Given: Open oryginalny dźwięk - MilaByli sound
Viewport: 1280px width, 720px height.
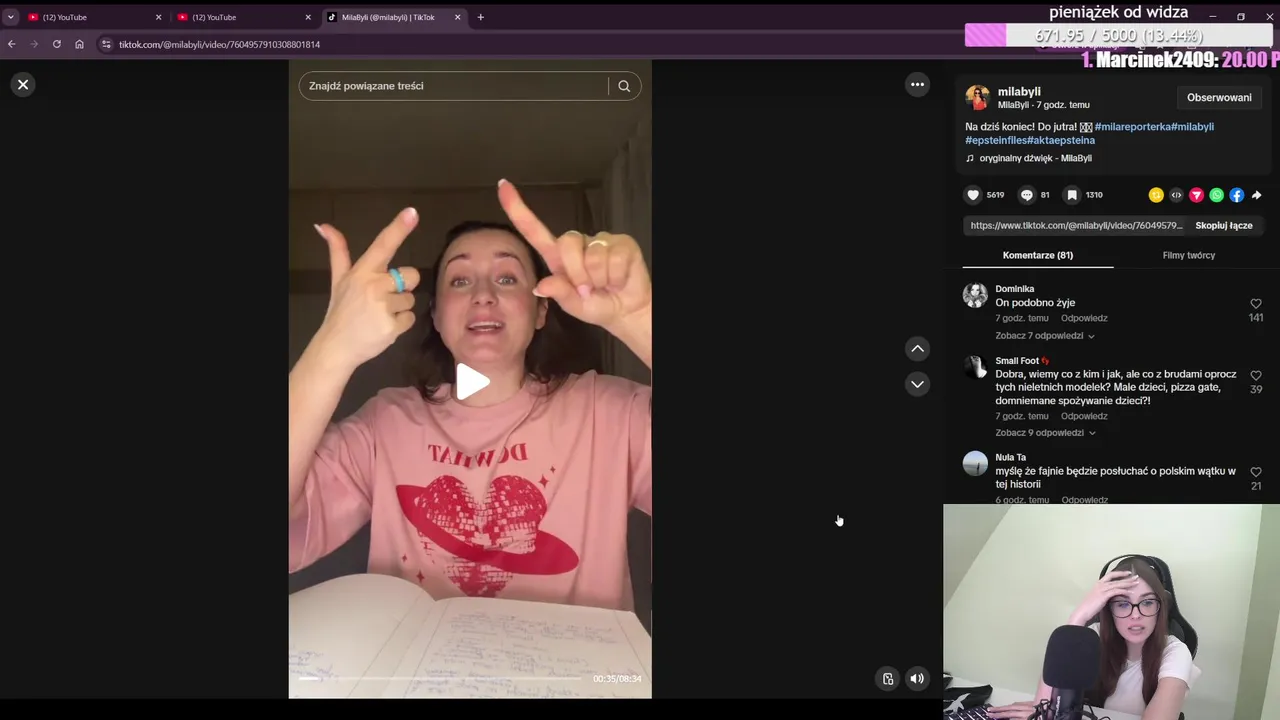Looking at the screenshot, I should coord(1035,158).
